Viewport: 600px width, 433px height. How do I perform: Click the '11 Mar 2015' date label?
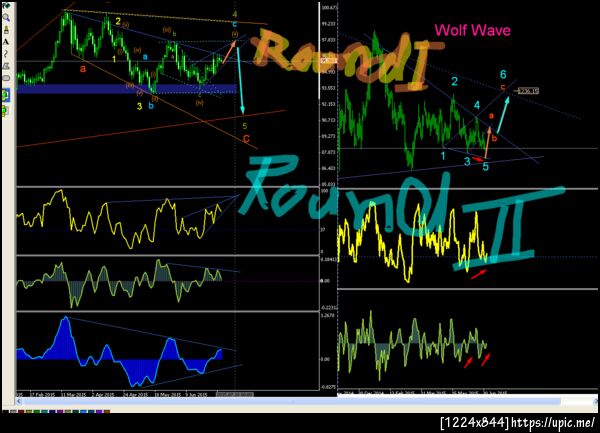point(74,394)
